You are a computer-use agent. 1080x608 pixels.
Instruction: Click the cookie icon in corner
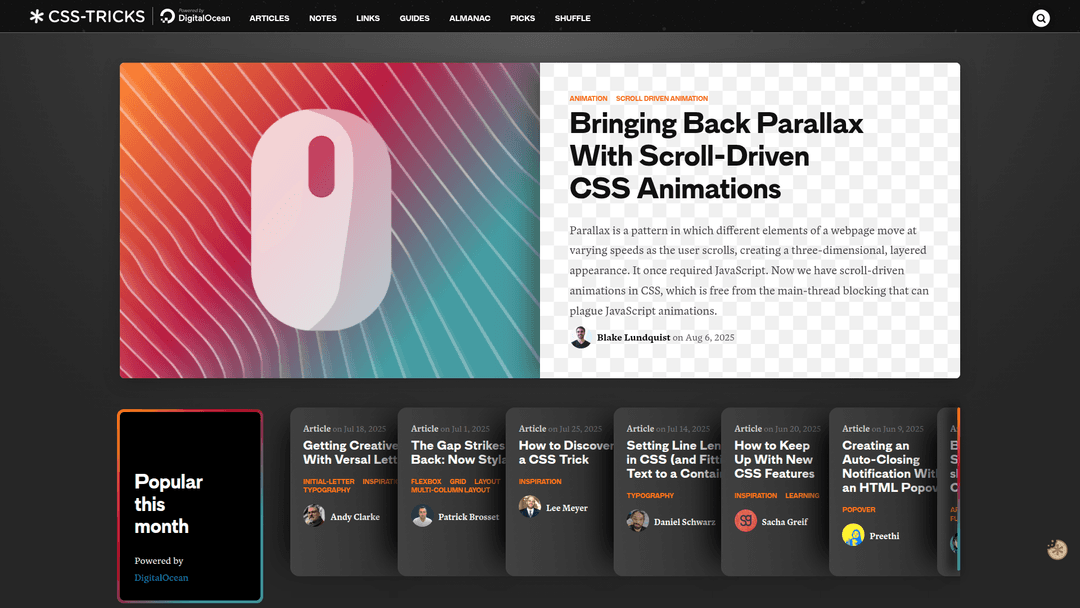1057,549
